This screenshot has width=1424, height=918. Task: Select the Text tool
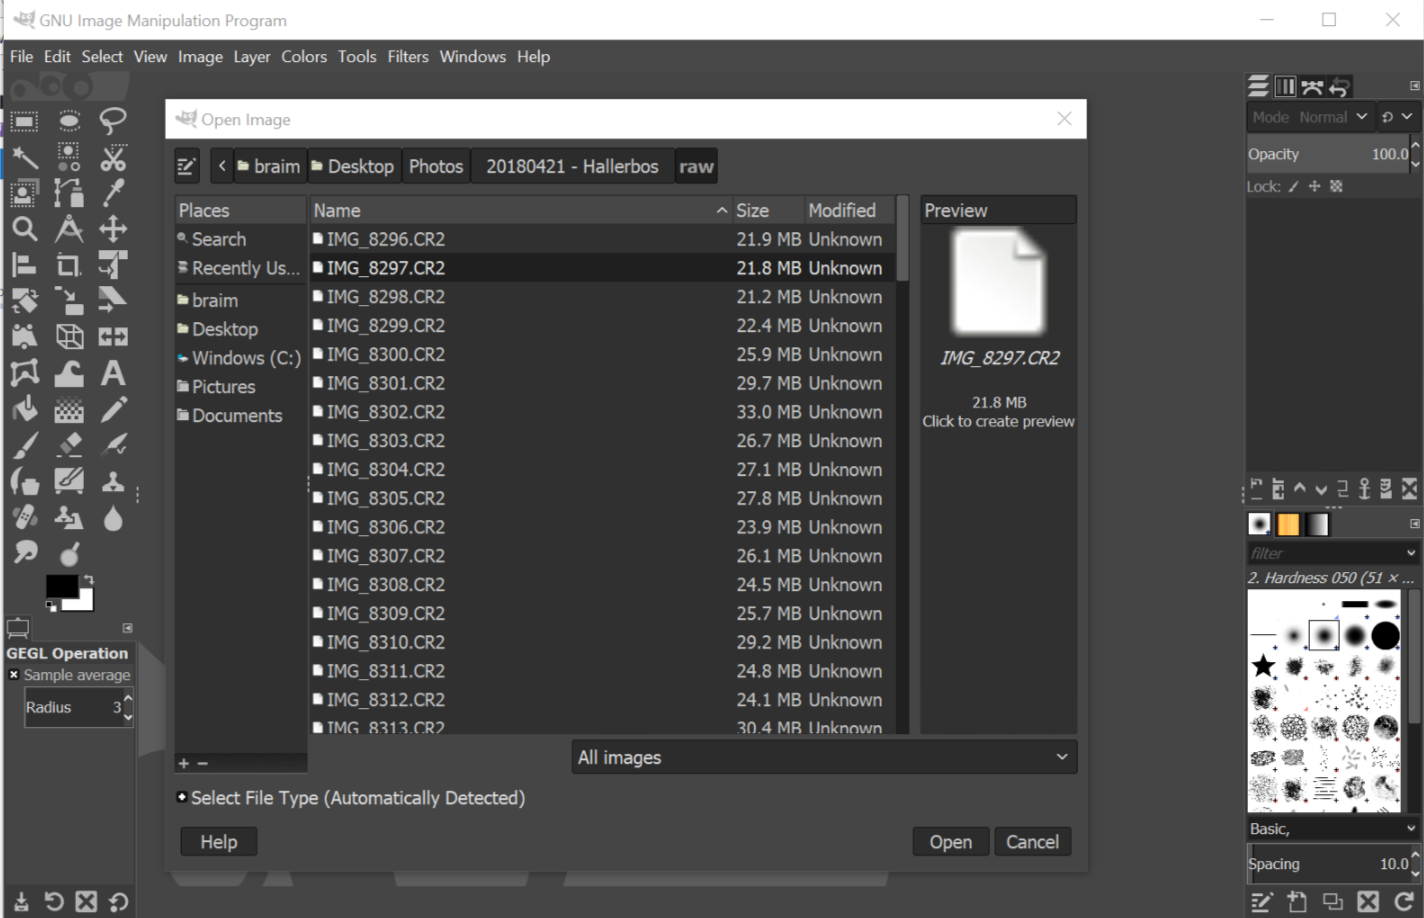pos(113,373)
